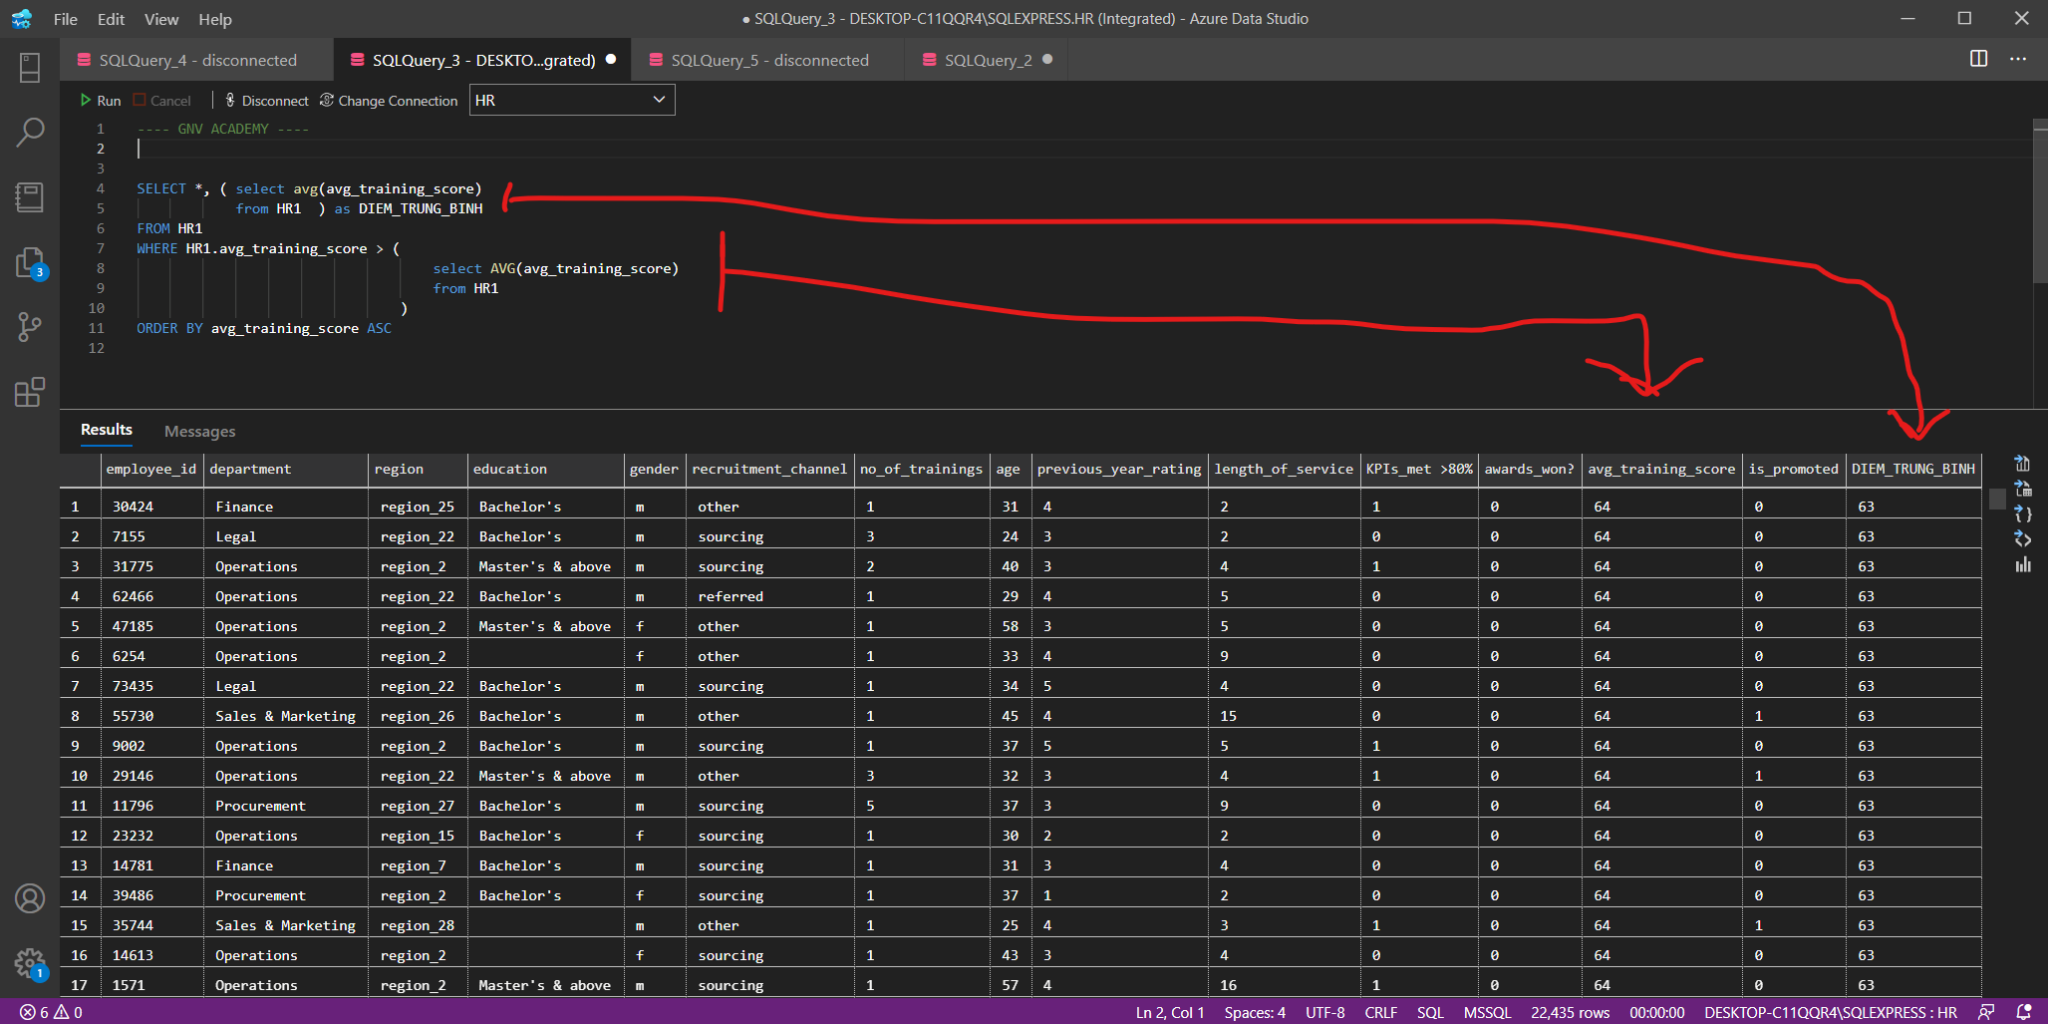The width and height of the screenshot is (2048, 1024).
Task: Run the SQL query
Action: click(100, 100)
